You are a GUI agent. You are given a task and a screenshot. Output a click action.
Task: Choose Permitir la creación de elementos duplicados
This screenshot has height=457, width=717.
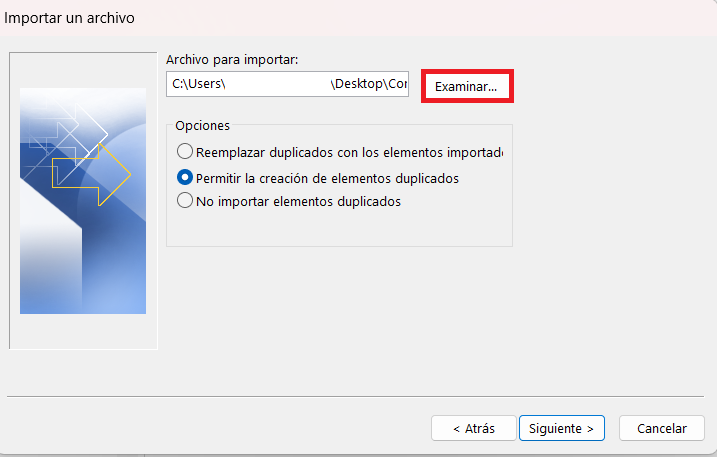(x=326, y=178)
